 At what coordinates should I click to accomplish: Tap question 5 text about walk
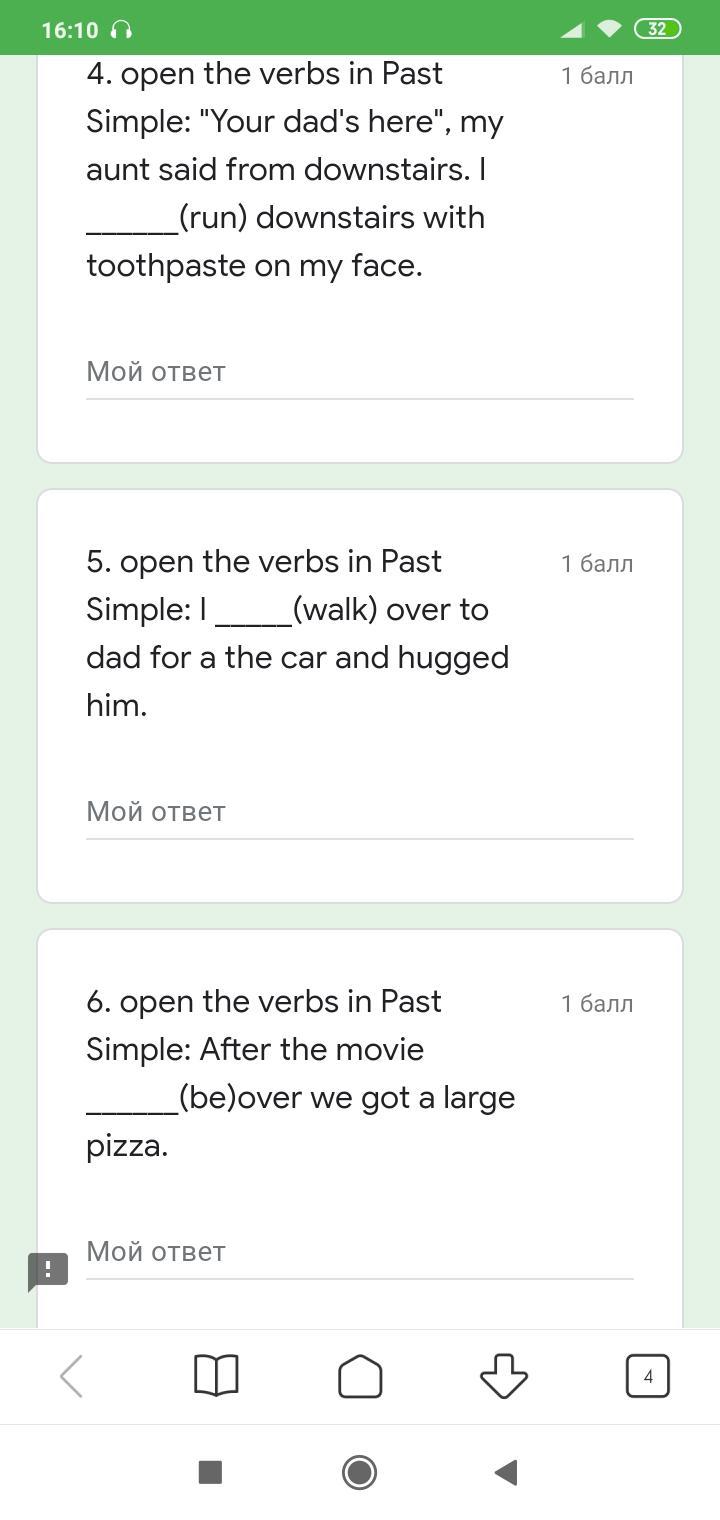click(300, 633)
